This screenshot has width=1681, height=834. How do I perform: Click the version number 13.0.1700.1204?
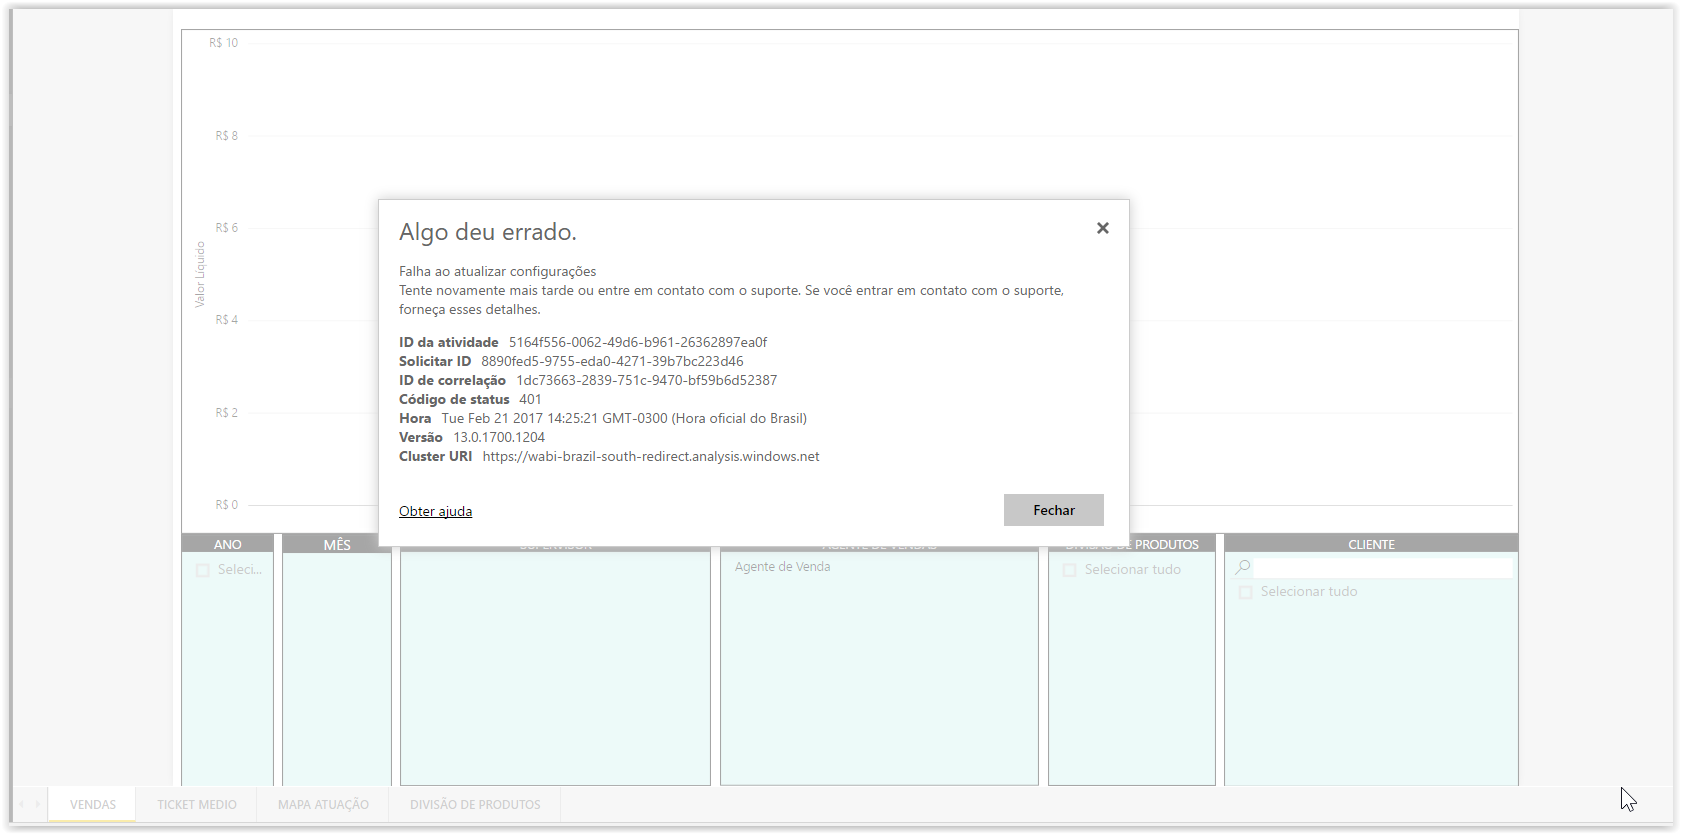coord(499,437)
